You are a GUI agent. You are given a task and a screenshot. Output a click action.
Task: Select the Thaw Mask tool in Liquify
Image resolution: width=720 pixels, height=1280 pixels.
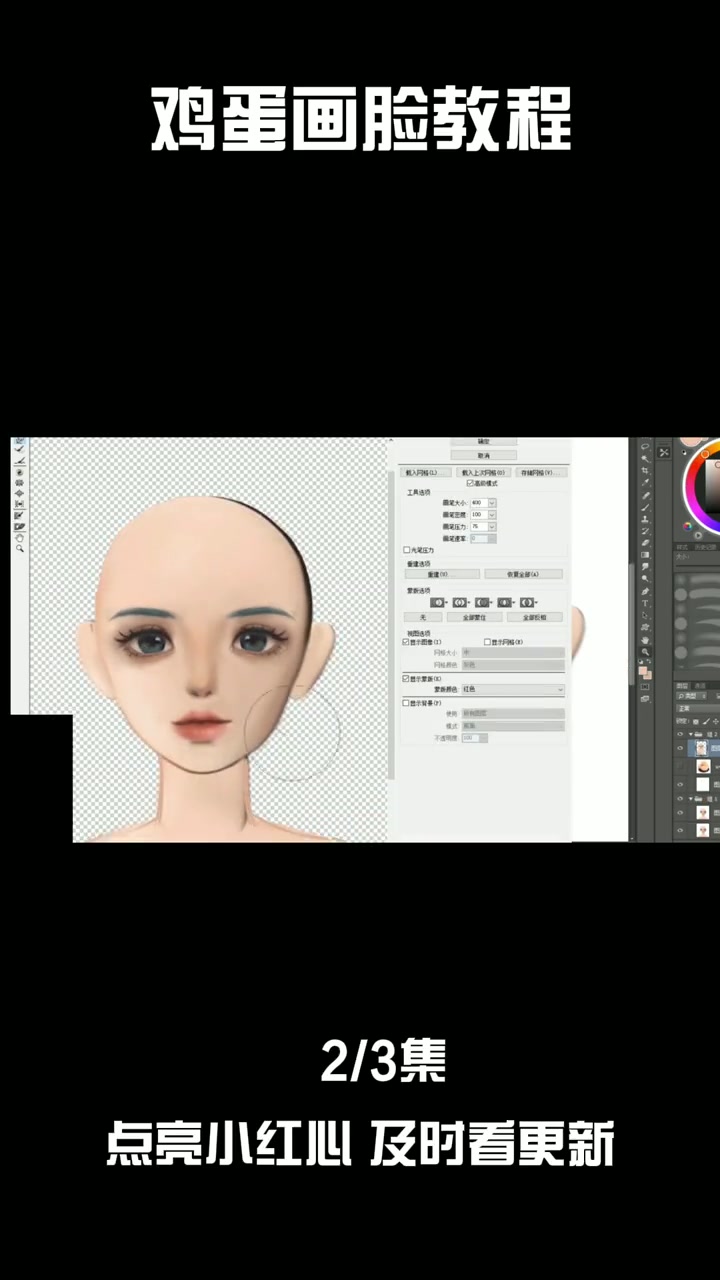click(x=19, y=526)
